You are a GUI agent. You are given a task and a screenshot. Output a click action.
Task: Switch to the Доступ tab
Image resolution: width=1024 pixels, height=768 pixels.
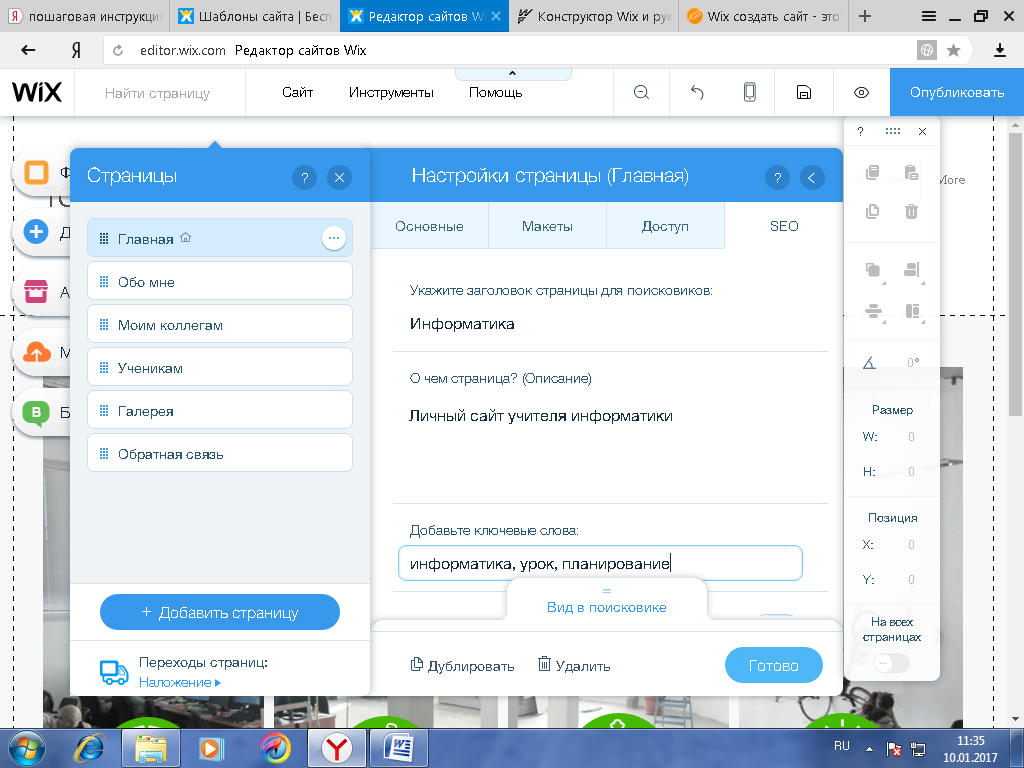(x=665, y=226)
